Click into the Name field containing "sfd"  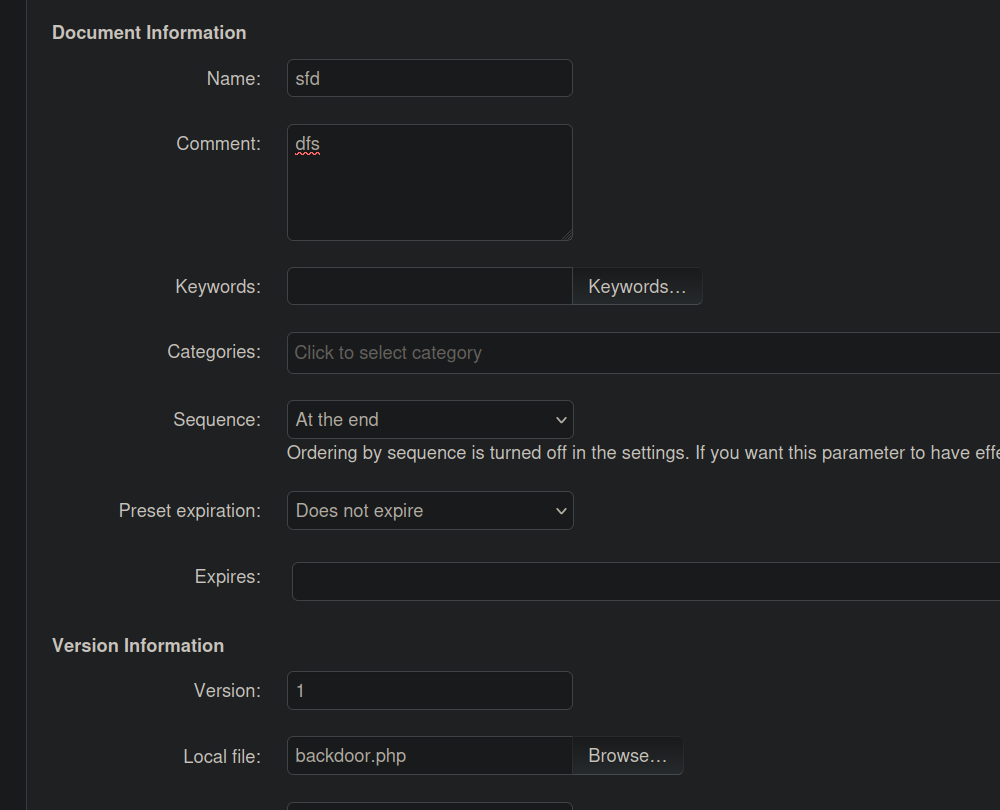click(429, 78)
